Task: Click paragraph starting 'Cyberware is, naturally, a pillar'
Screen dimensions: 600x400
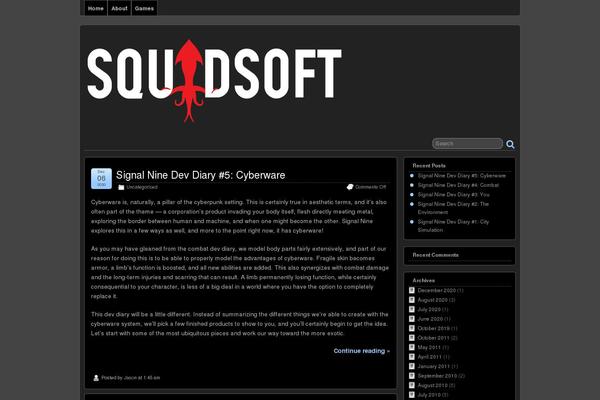Action: click(239, 216)
